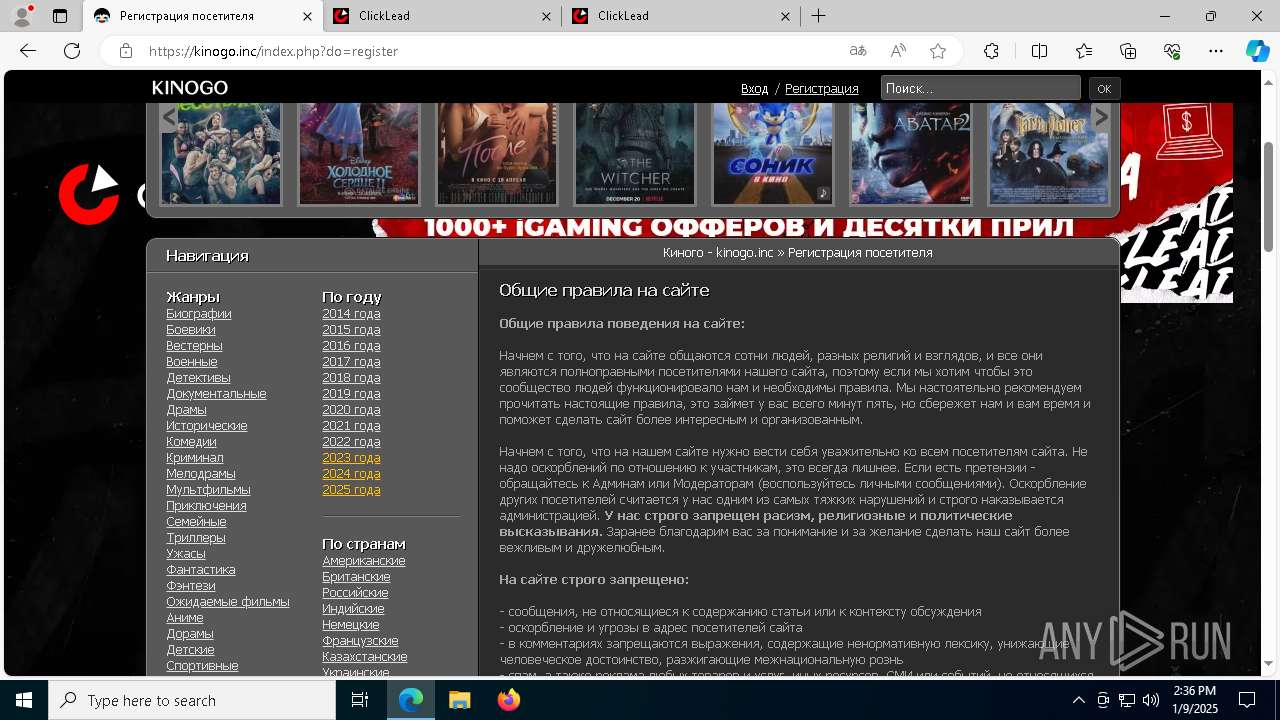This screenshot has height=720, width=1280.
Task: Launch Firefox from the taskbar
Action: coord(509,700)
